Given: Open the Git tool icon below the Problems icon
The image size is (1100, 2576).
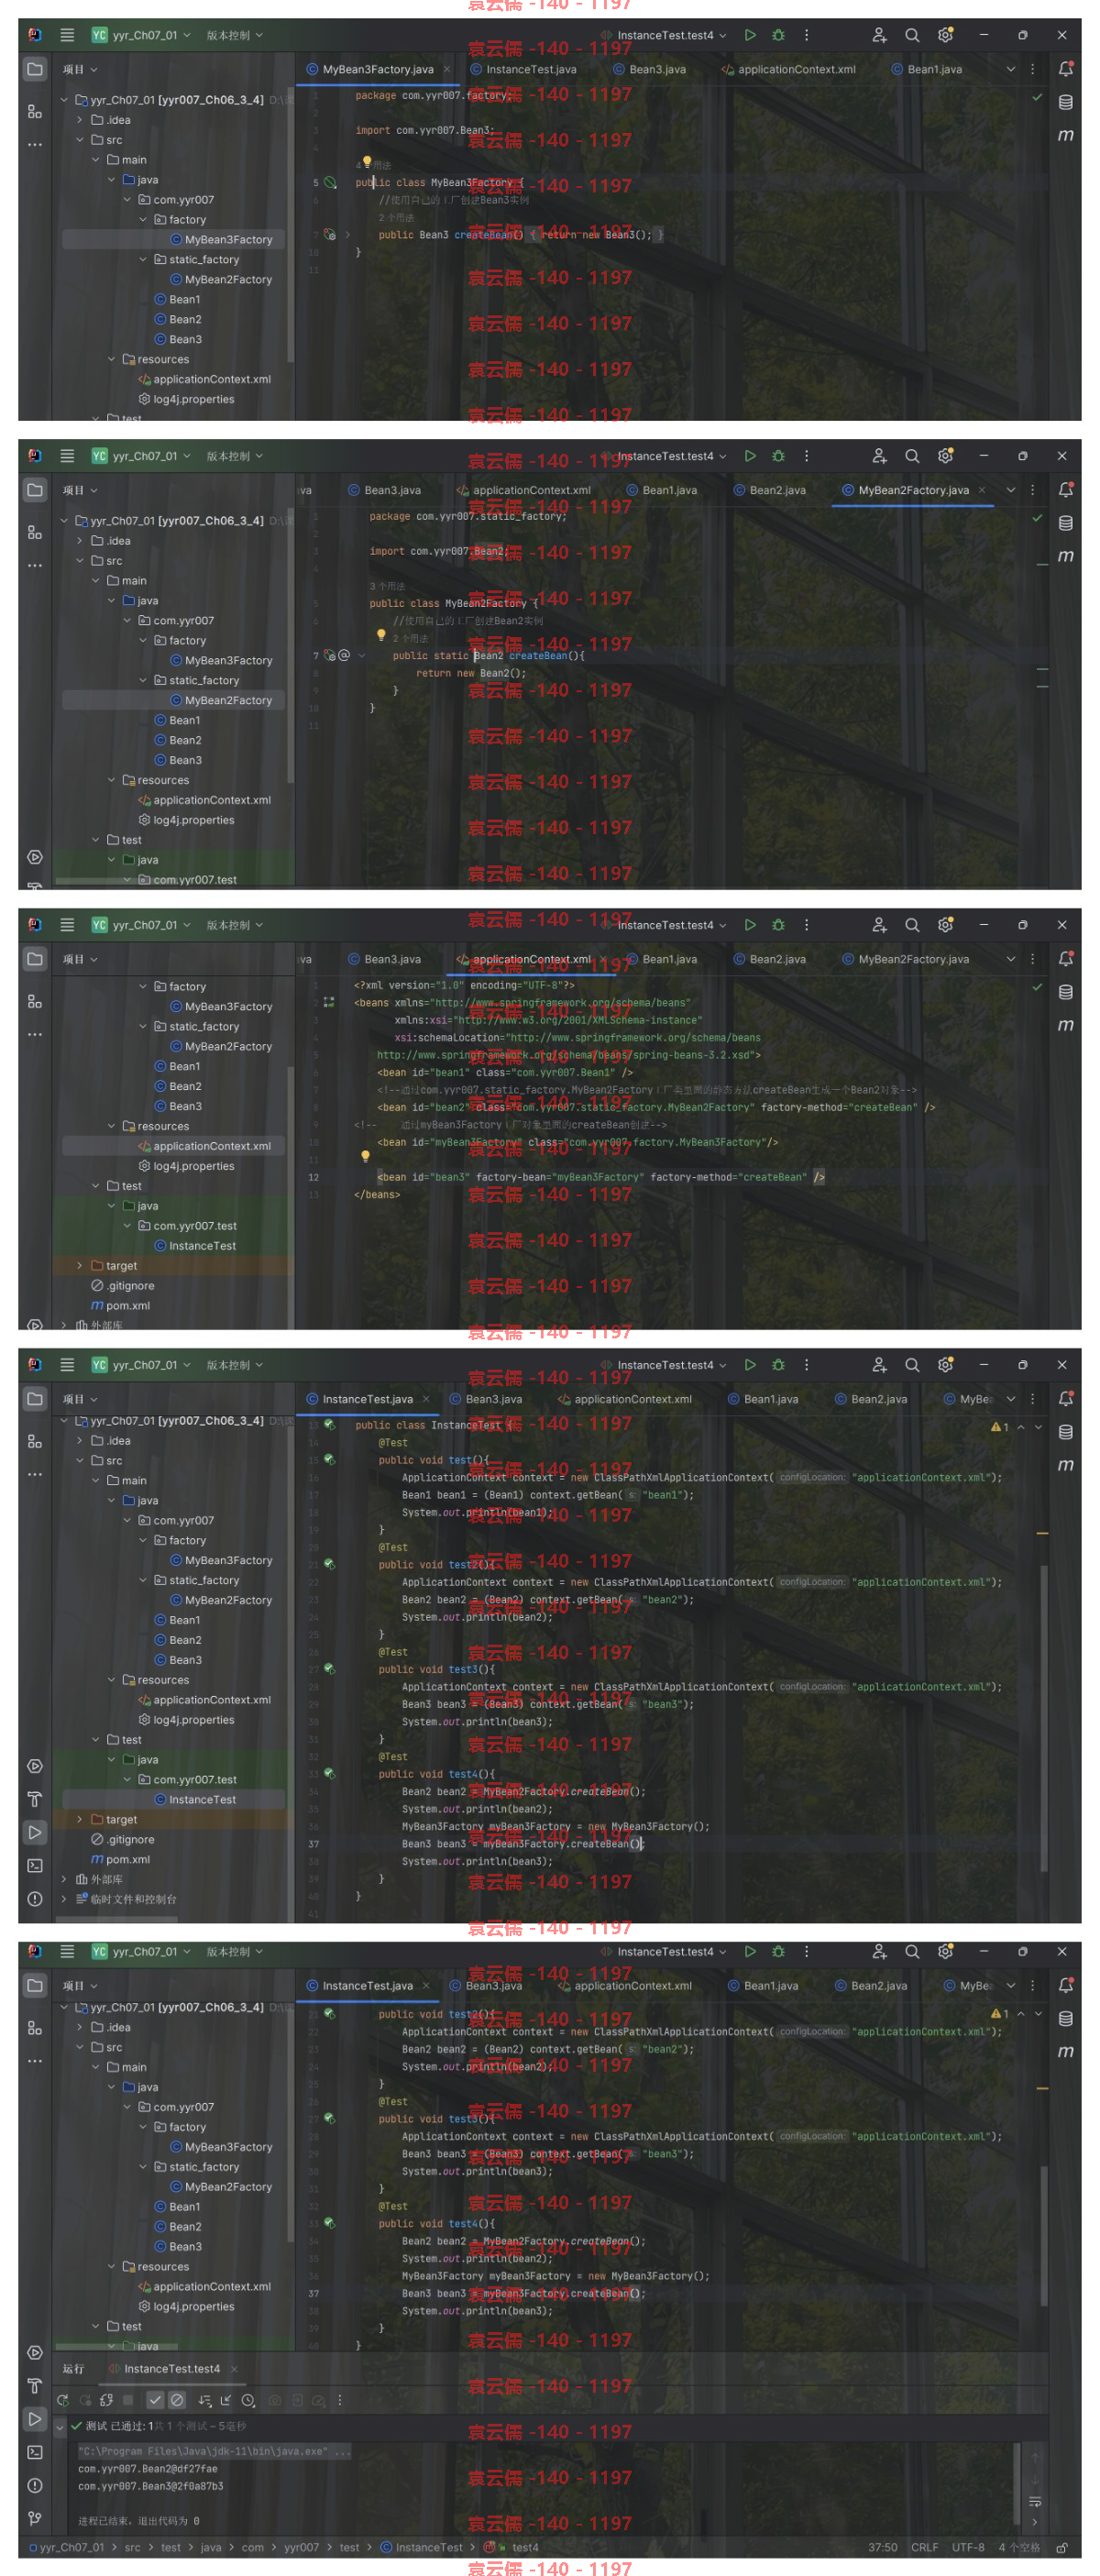Looking at the screenshot, I should 35,2518.
